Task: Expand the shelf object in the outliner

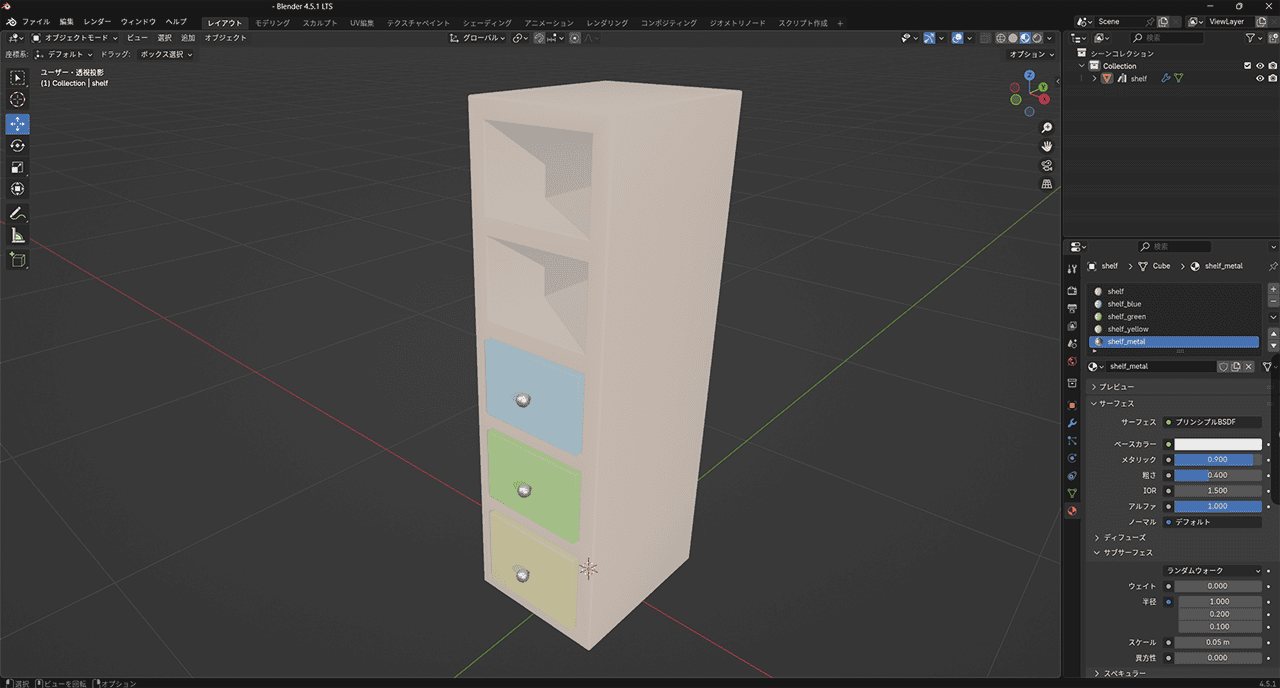Action: click(x=1095, y=79)
